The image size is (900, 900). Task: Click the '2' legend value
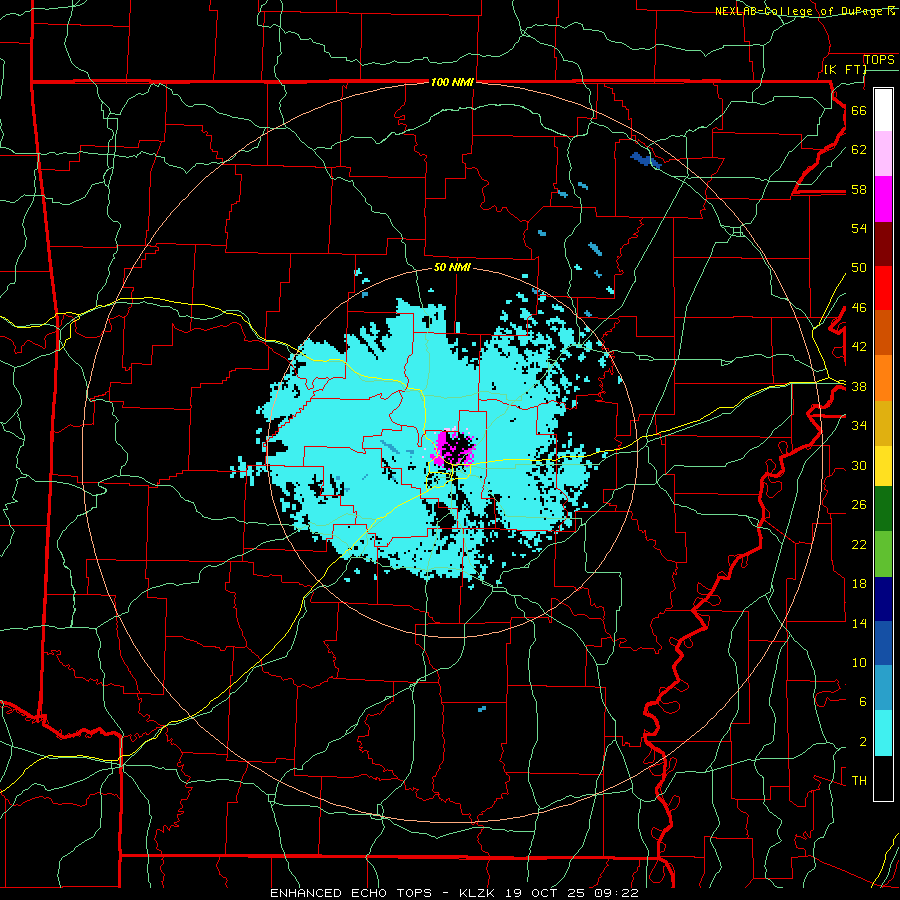point(862,742)
